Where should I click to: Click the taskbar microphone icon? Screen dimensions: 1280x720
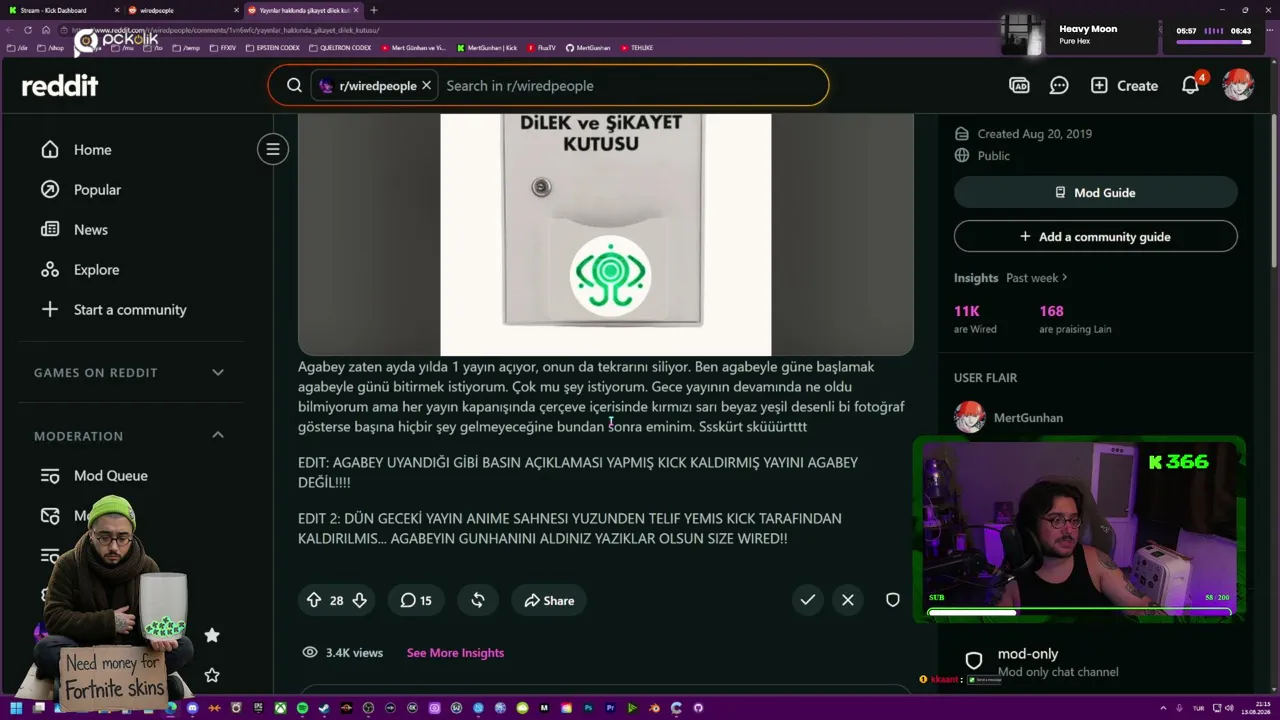tap(1180, 708)
